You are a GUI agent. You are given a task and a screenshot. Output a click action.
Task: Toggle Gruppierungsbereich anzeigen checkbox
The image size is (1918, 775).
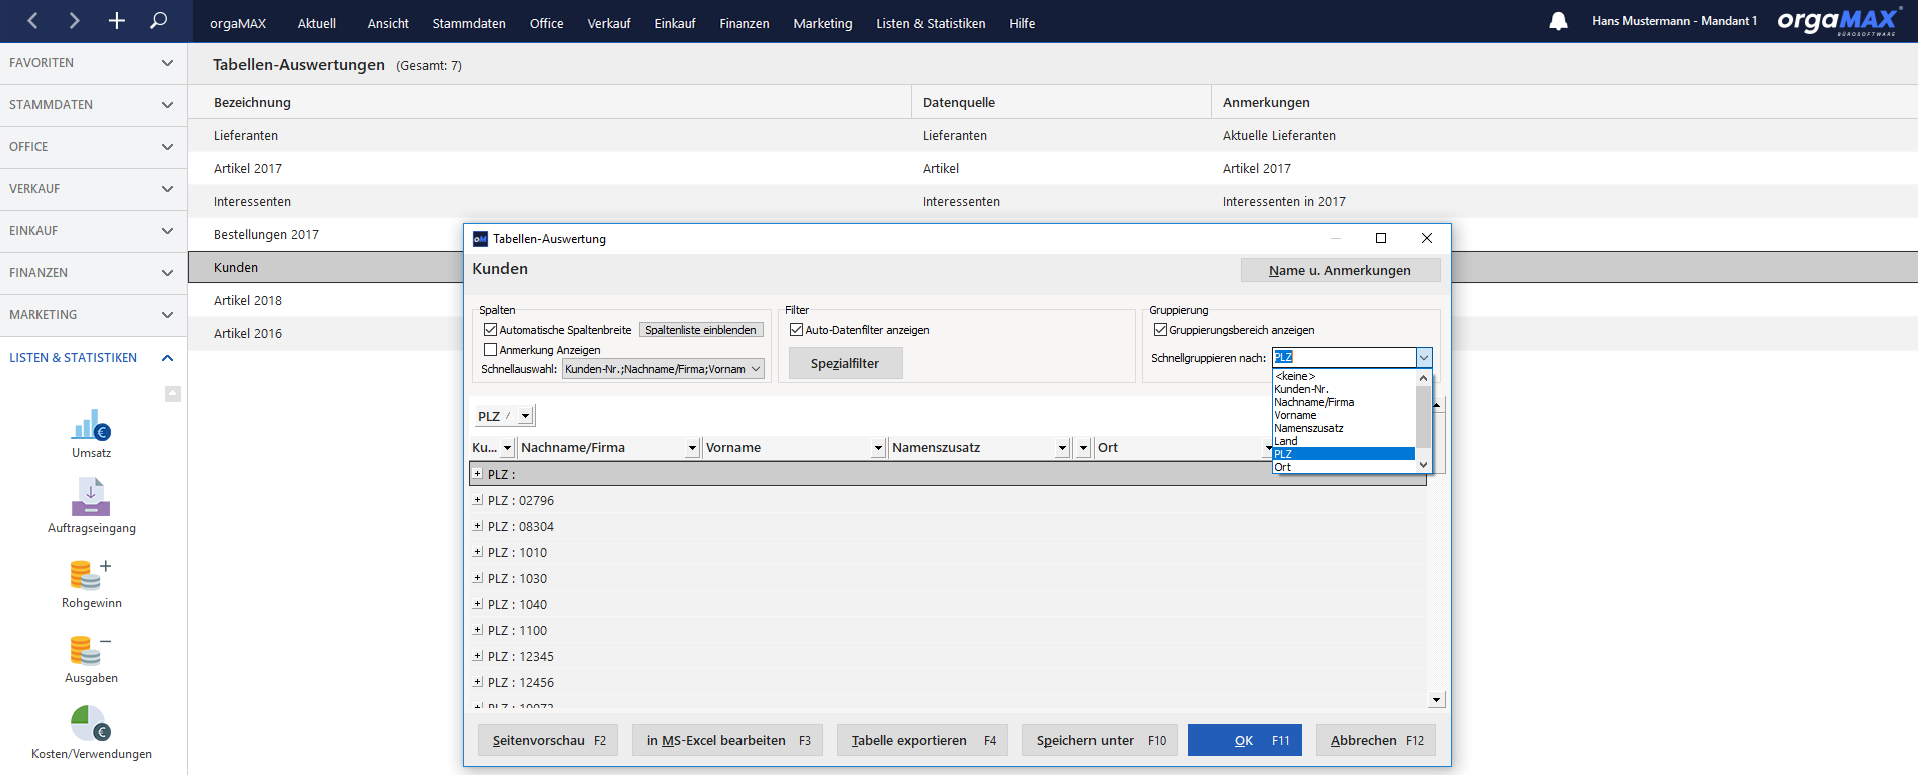[1160, 330]
